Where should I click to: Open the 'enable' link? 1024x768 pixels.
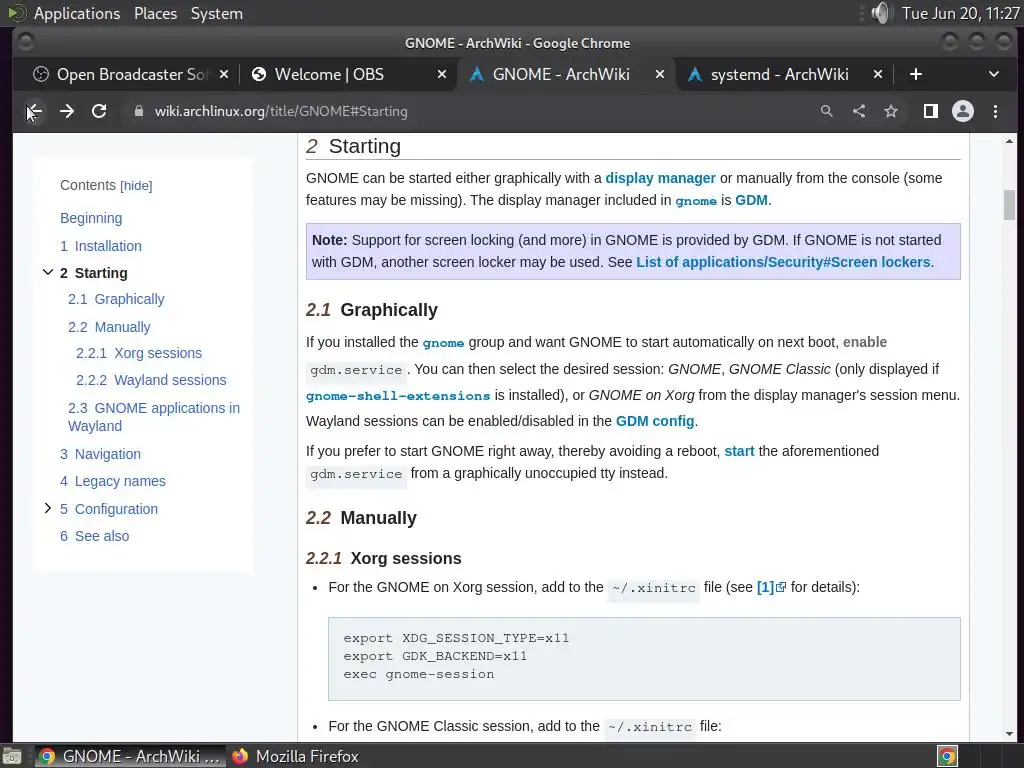865,342
